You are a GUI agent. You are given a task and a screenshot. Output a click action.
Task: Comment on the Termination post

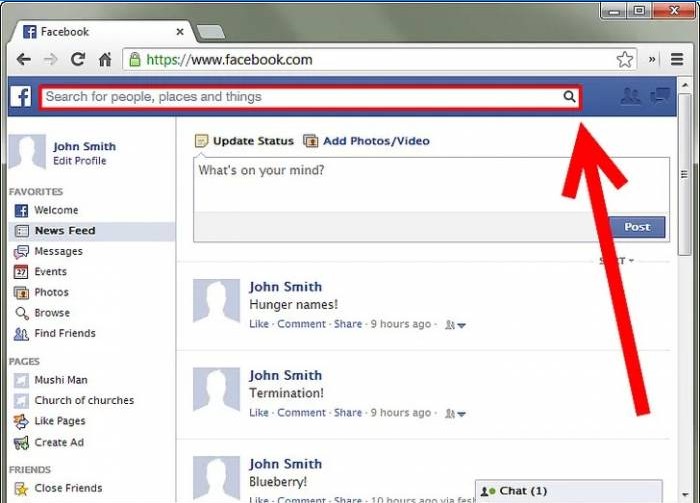(301, 413)
